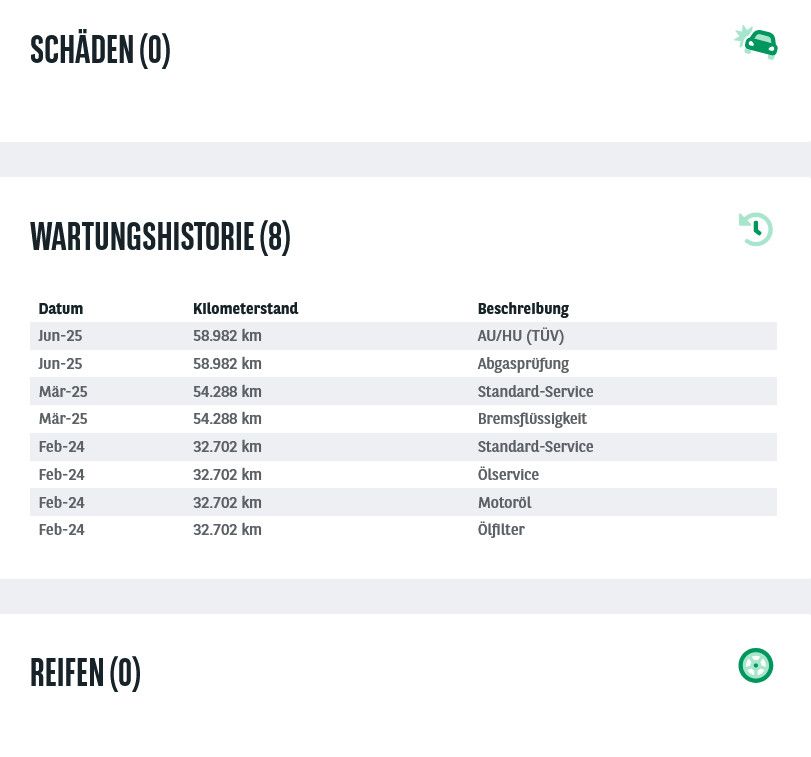Select the Mär-25 Standard-Service description
Viewport: 811px width, 757px height.
[535, 391]
